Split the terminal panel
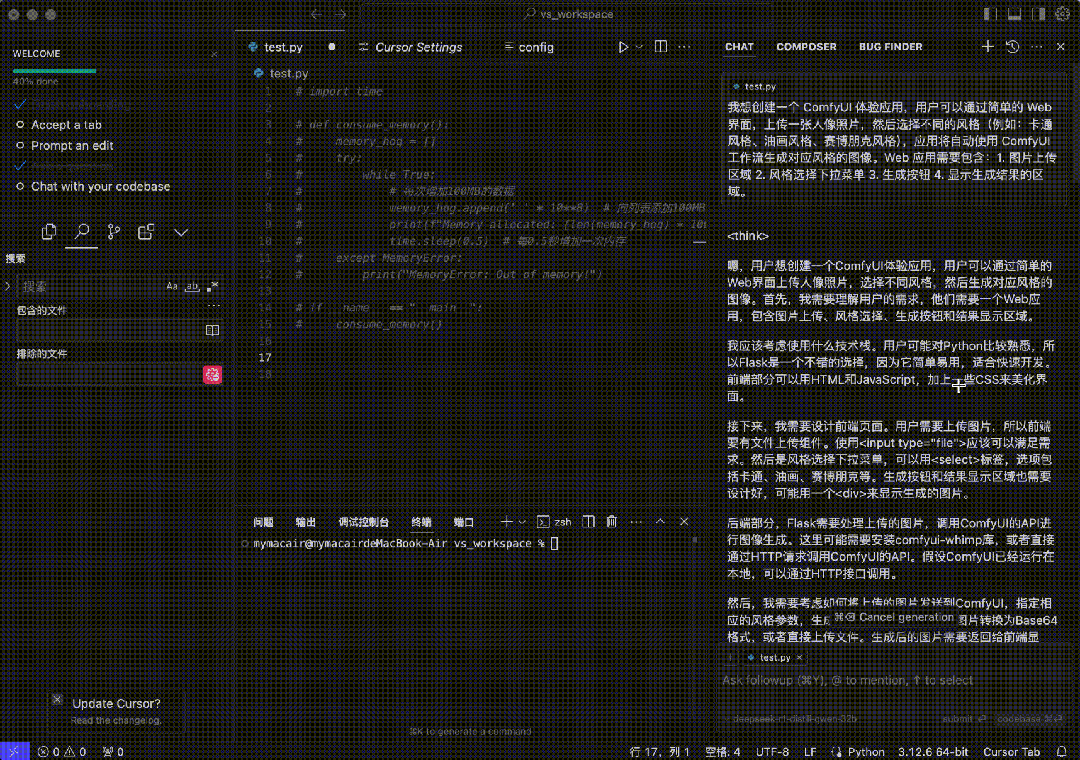1080x760 pixels. [x=589, y=522]
